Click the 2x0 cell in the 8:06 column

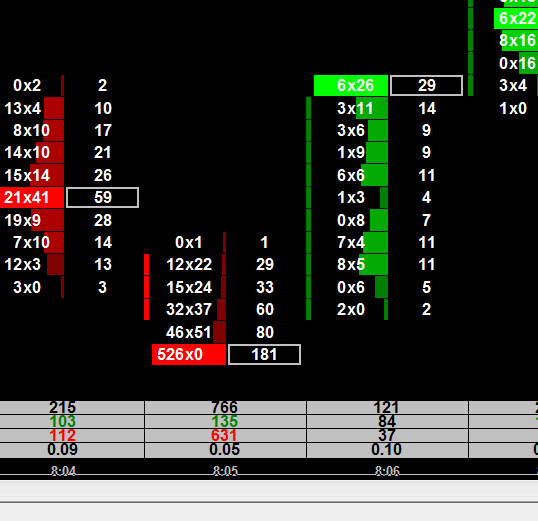pyautogui.click(x=351, y=310)
